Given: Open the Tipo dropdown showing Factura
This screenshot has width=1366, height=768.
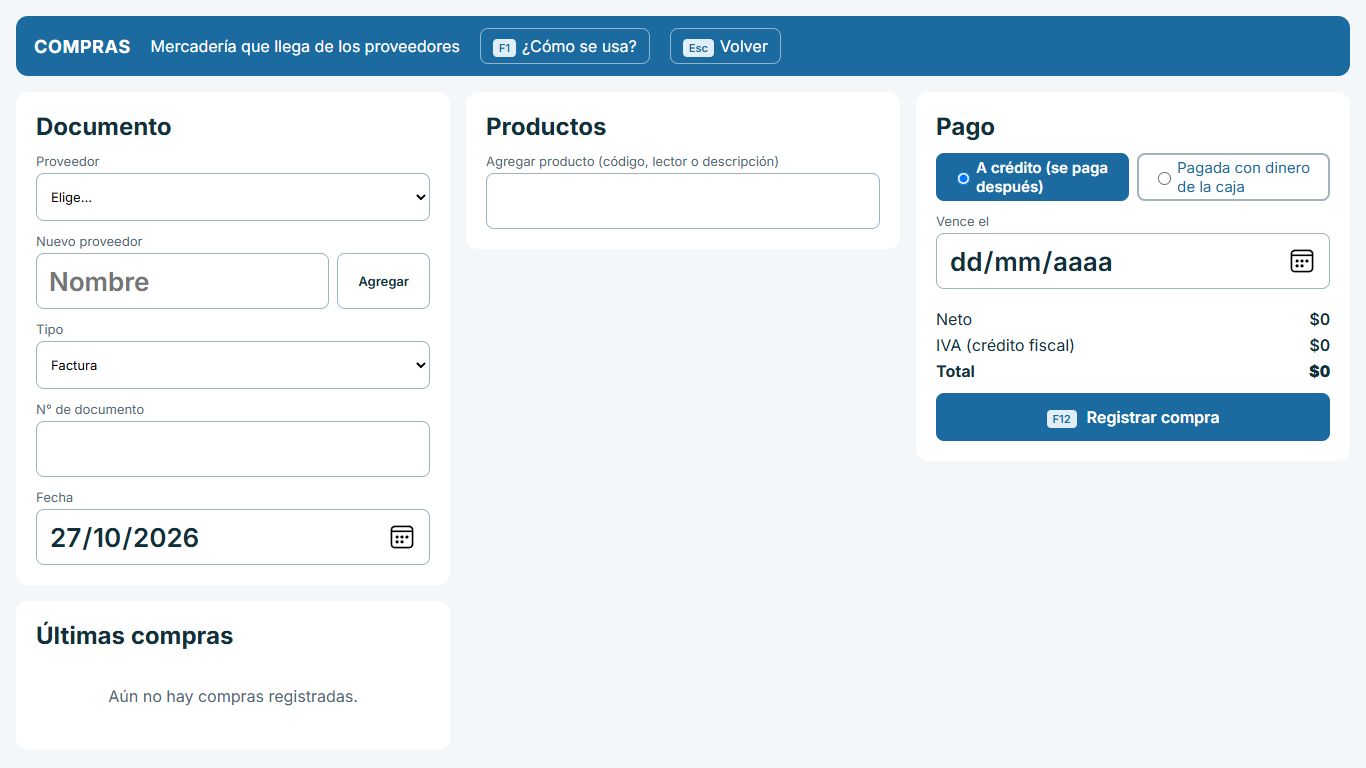Looking at the screenshot, I should 233,365.
